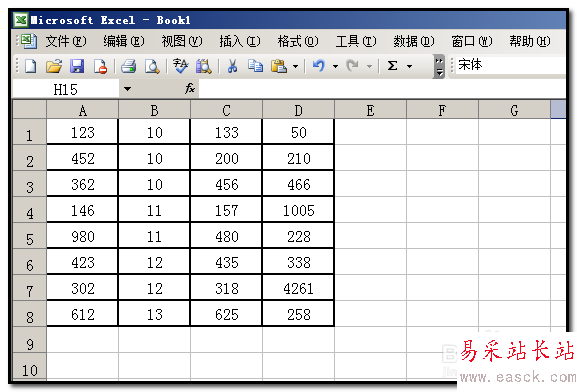Select cell D4 containing 1005
577x392 pixels.
coord(298,210)
